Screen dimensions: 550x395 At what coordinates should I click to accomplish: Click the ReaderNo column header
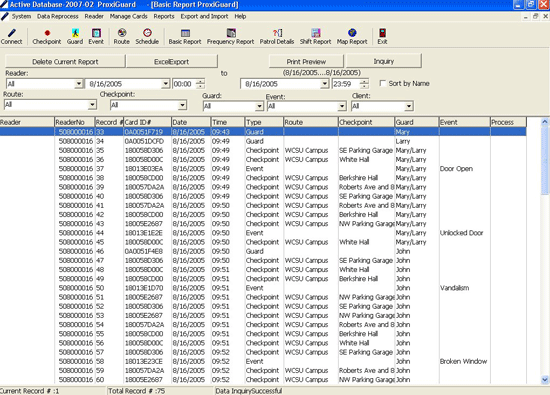click(75, 122)
